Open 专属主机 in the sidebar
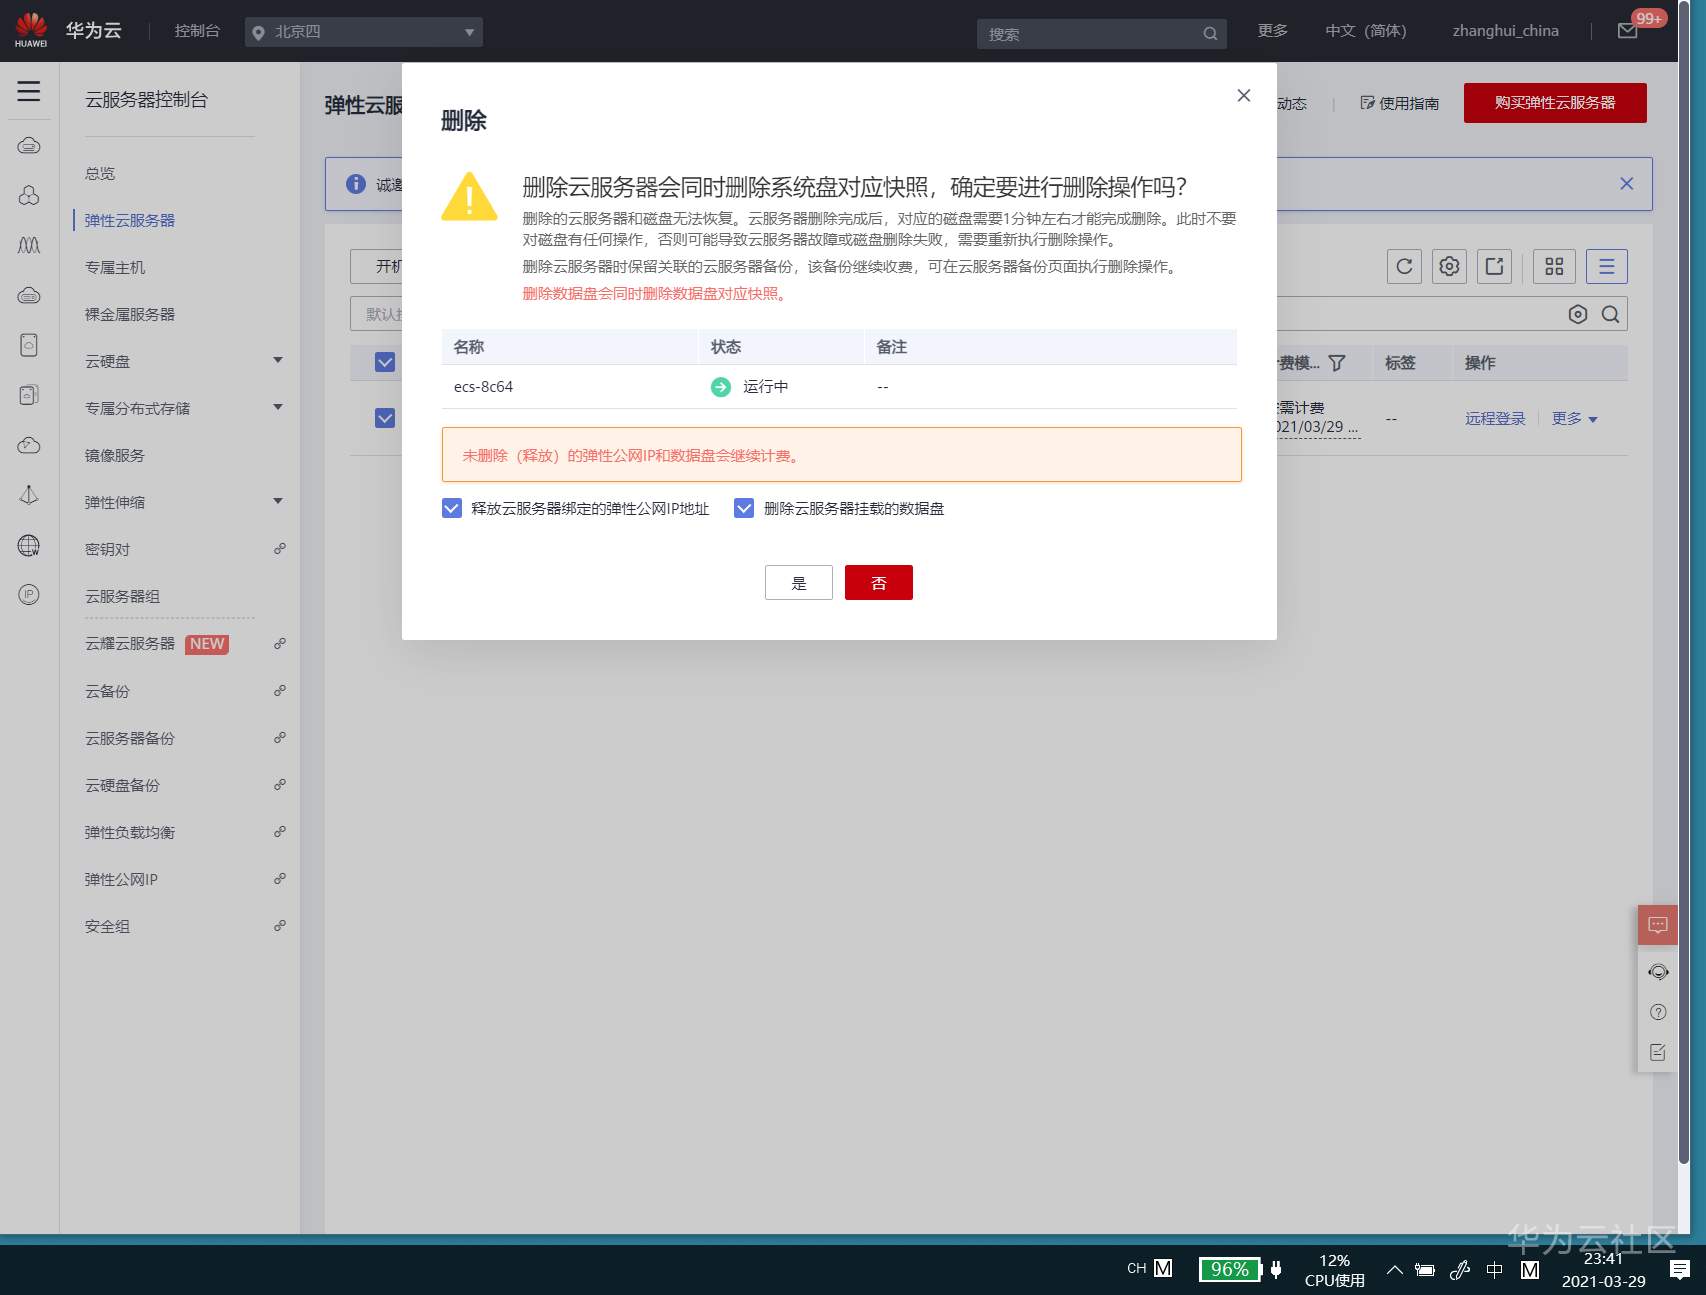Viewport: 1706px width, 1295px height. tap(115, 268)
